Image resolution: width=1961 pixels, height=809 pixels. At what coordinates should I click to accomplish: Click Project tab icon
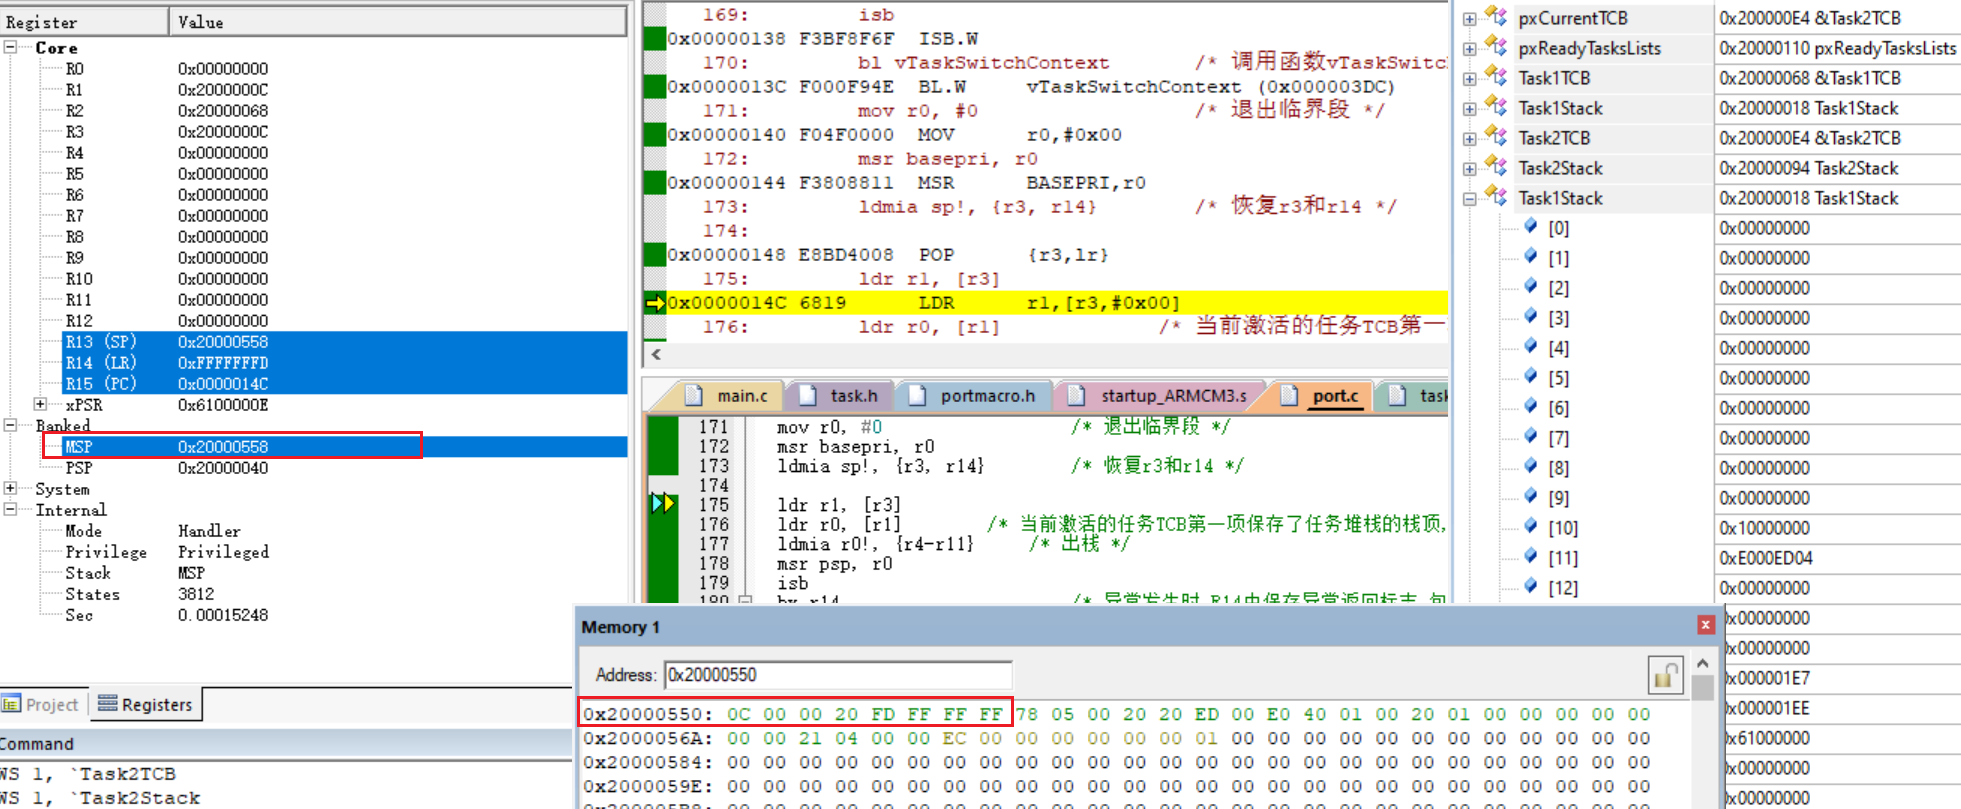[x=11, y=704]
